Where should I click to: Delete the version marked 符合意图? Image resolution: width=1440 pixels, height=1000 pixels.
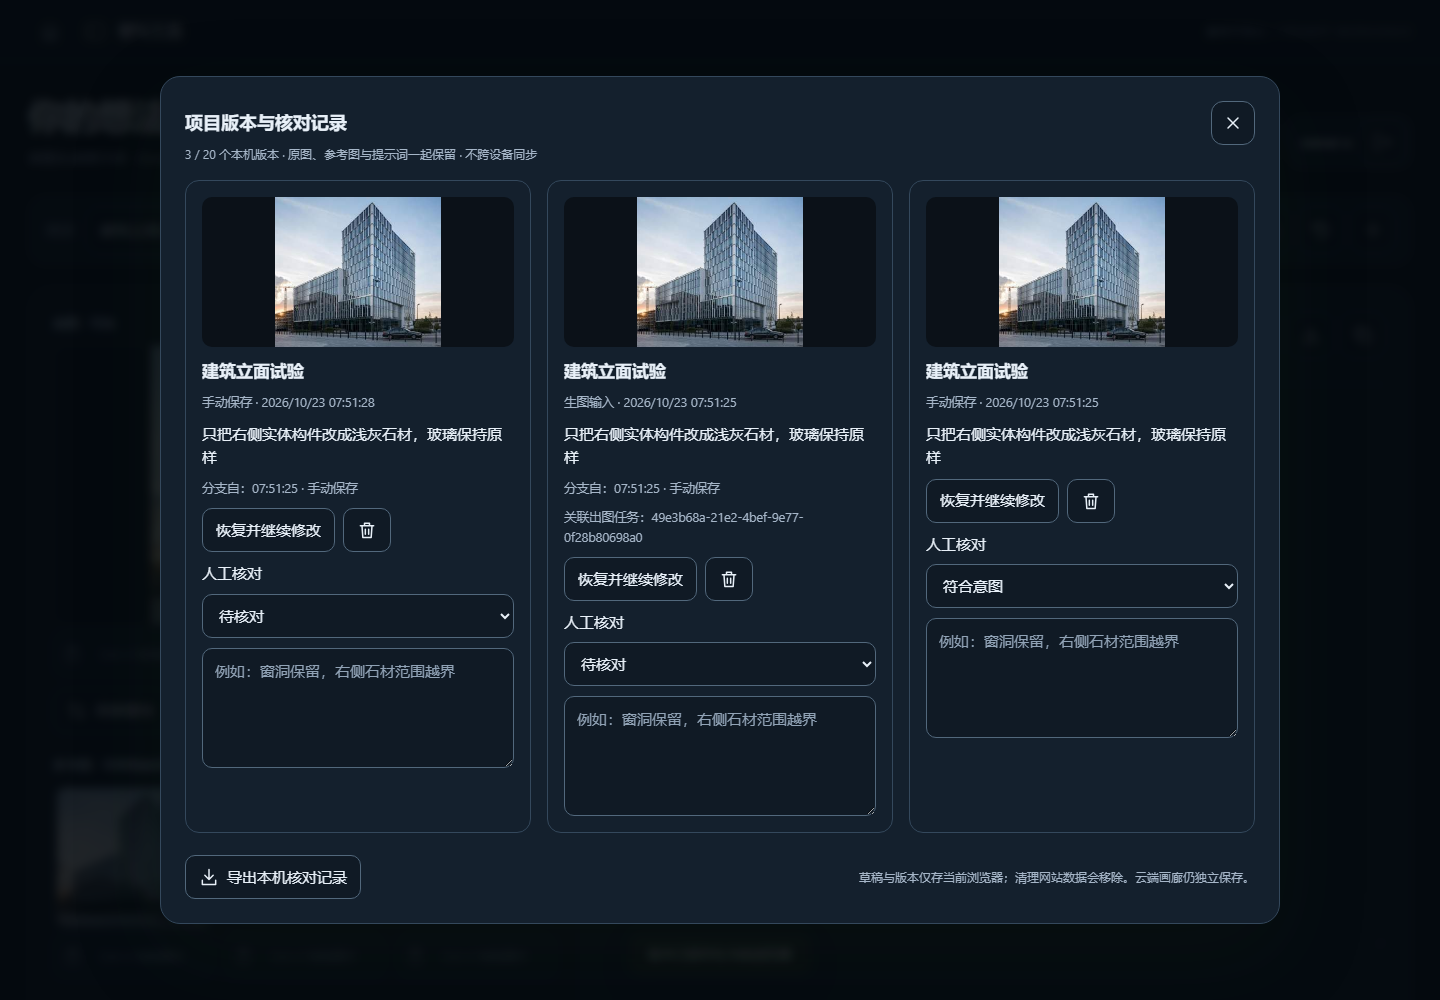[1091, 501]
